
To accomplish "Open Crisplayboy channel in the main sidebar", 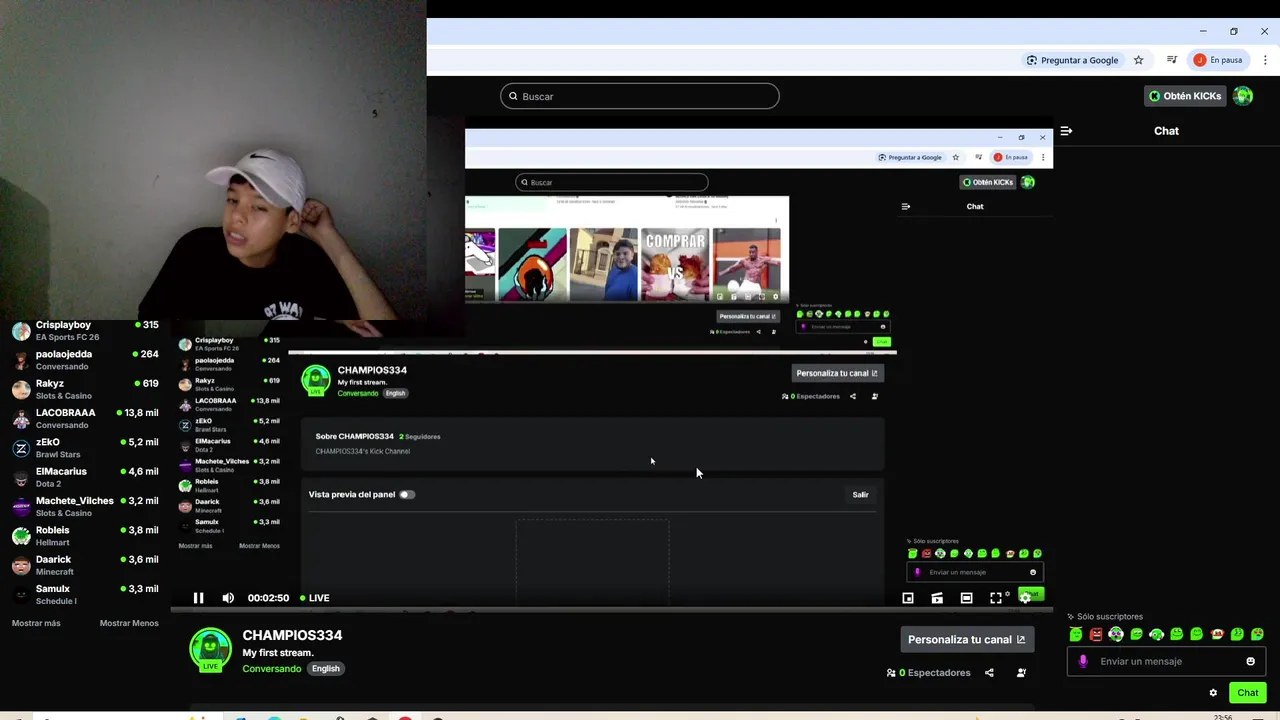I will click(85, 331).
